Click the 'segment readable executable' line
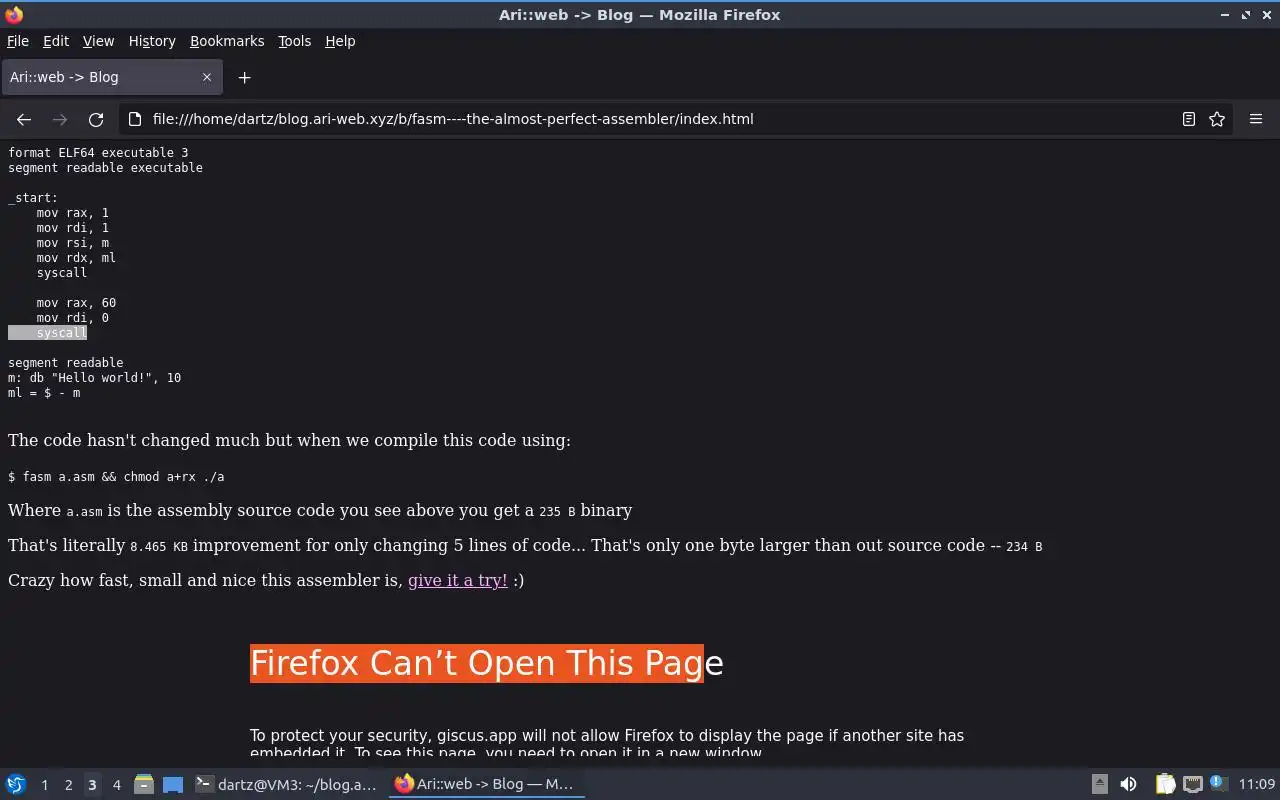The height and width of the screenshot is (800, 1280). tap(105, 168)
